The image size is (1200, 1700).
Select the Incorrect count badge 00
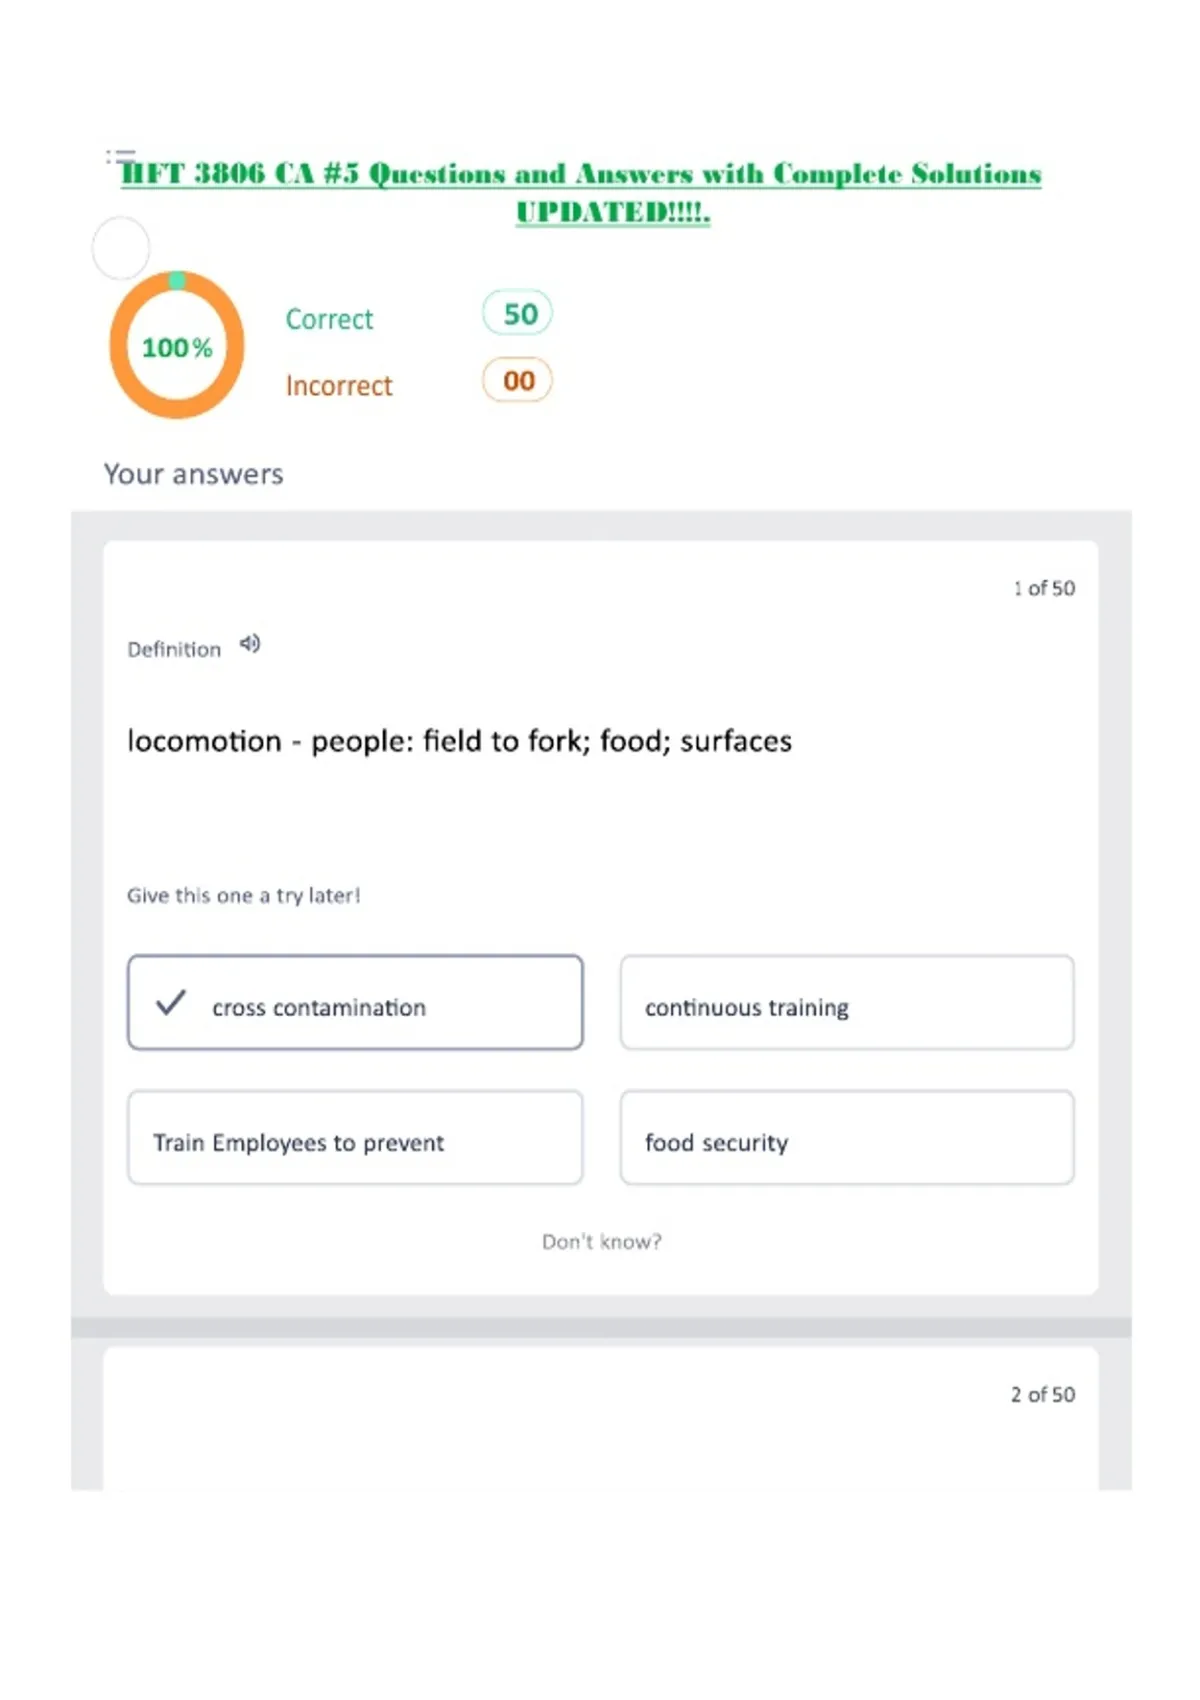tap(518, 380)
